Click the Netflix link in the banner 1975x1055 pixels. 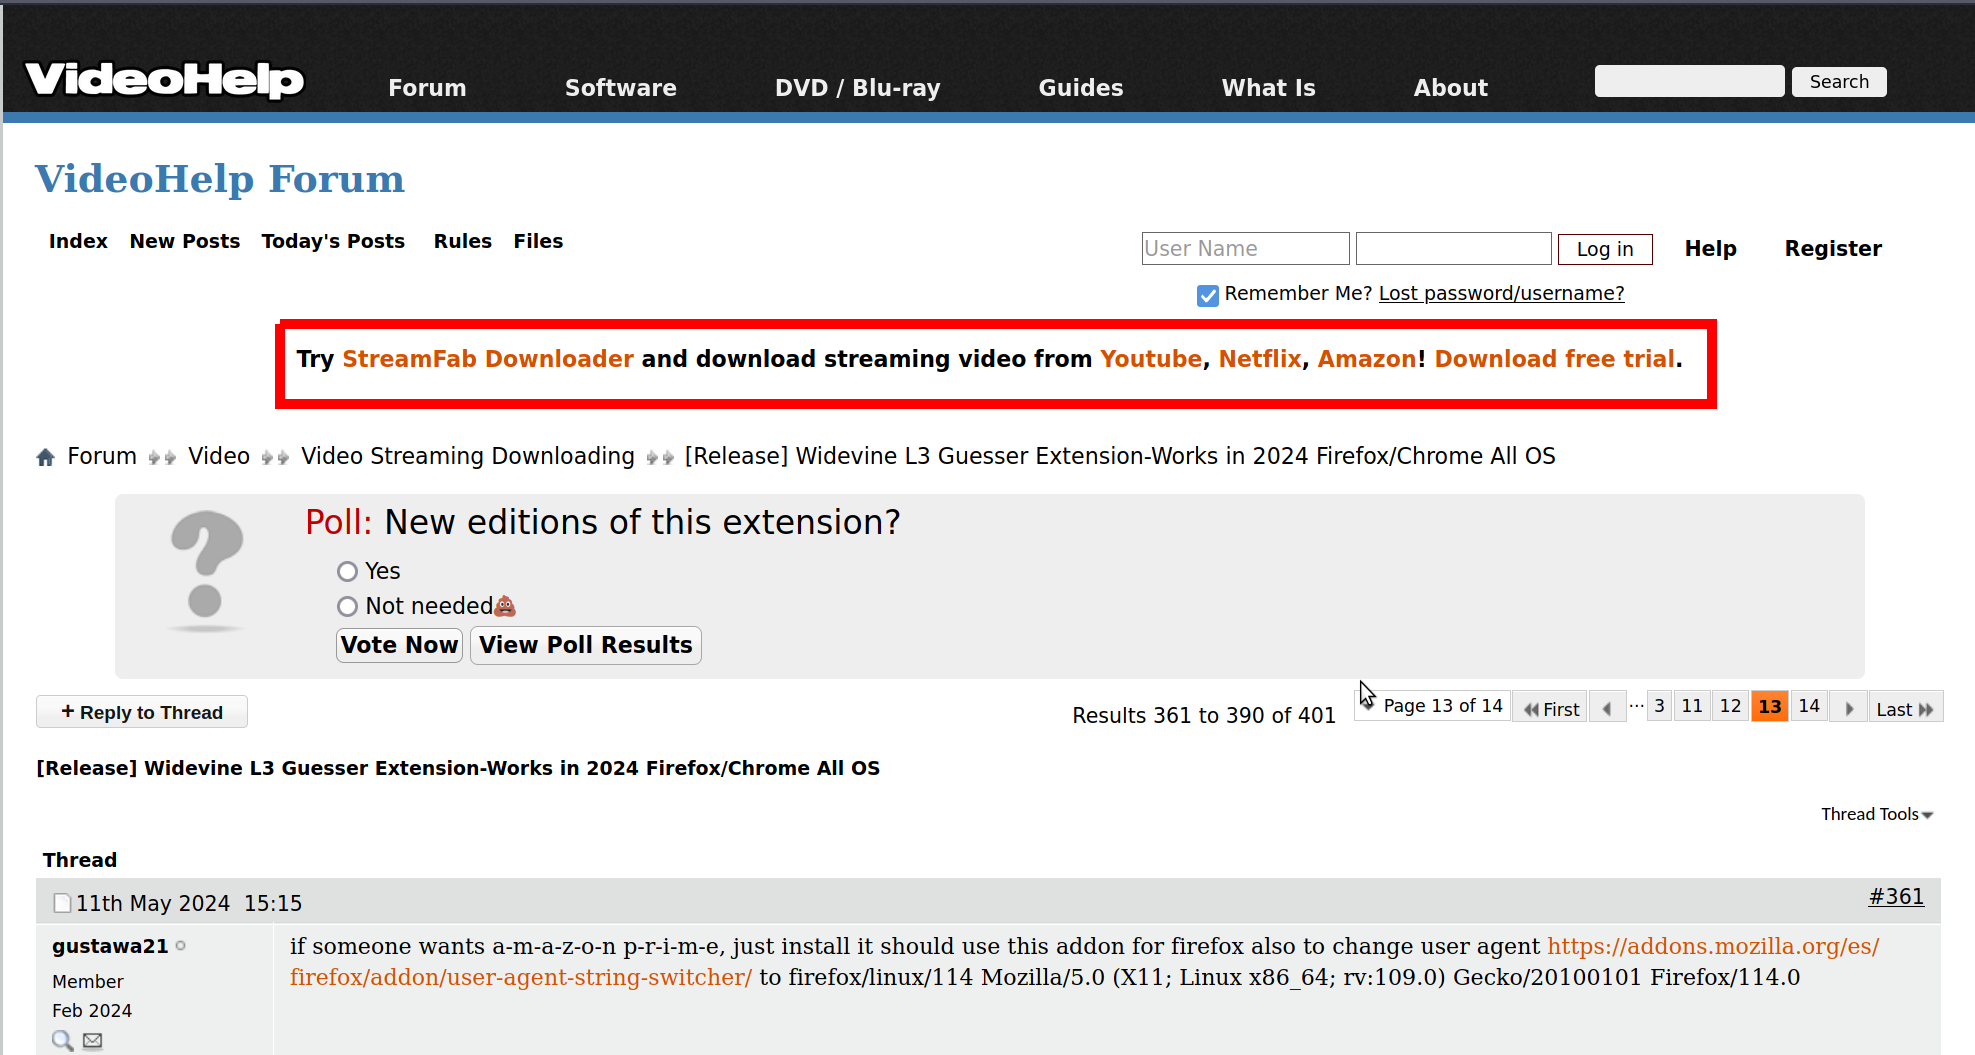[1260, 359]
